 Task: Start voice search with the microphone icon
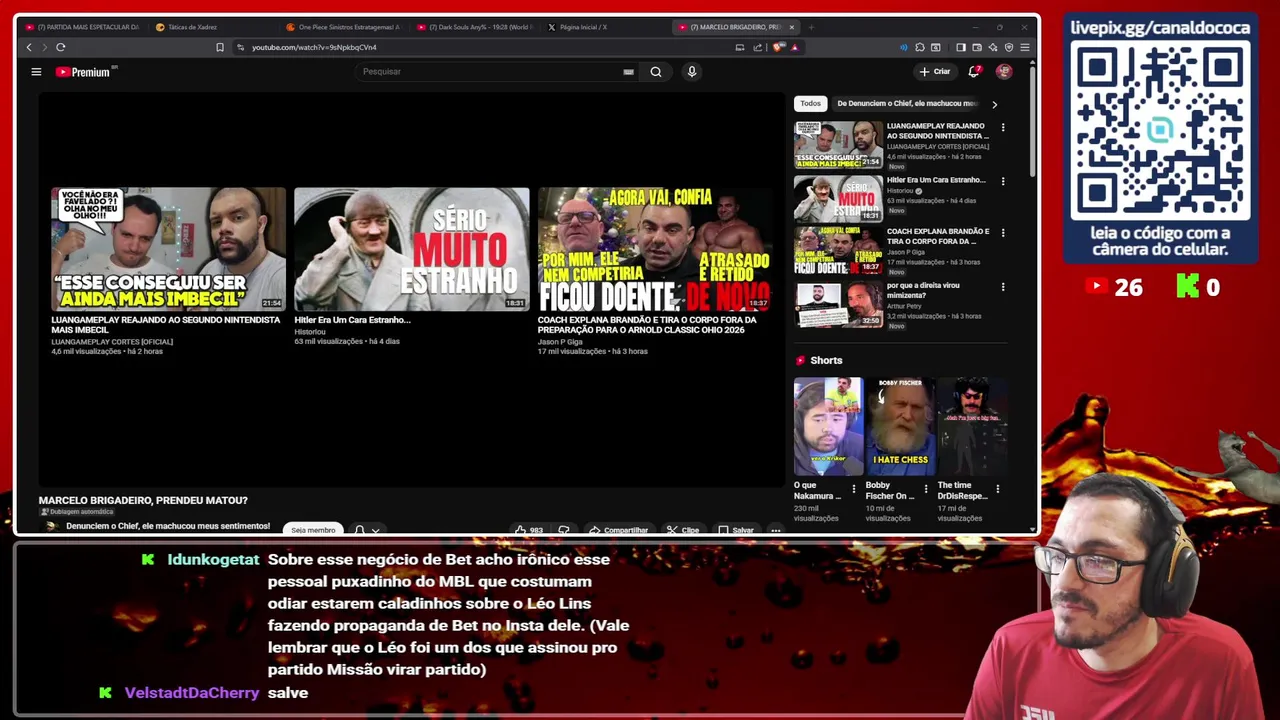[691, 72]
